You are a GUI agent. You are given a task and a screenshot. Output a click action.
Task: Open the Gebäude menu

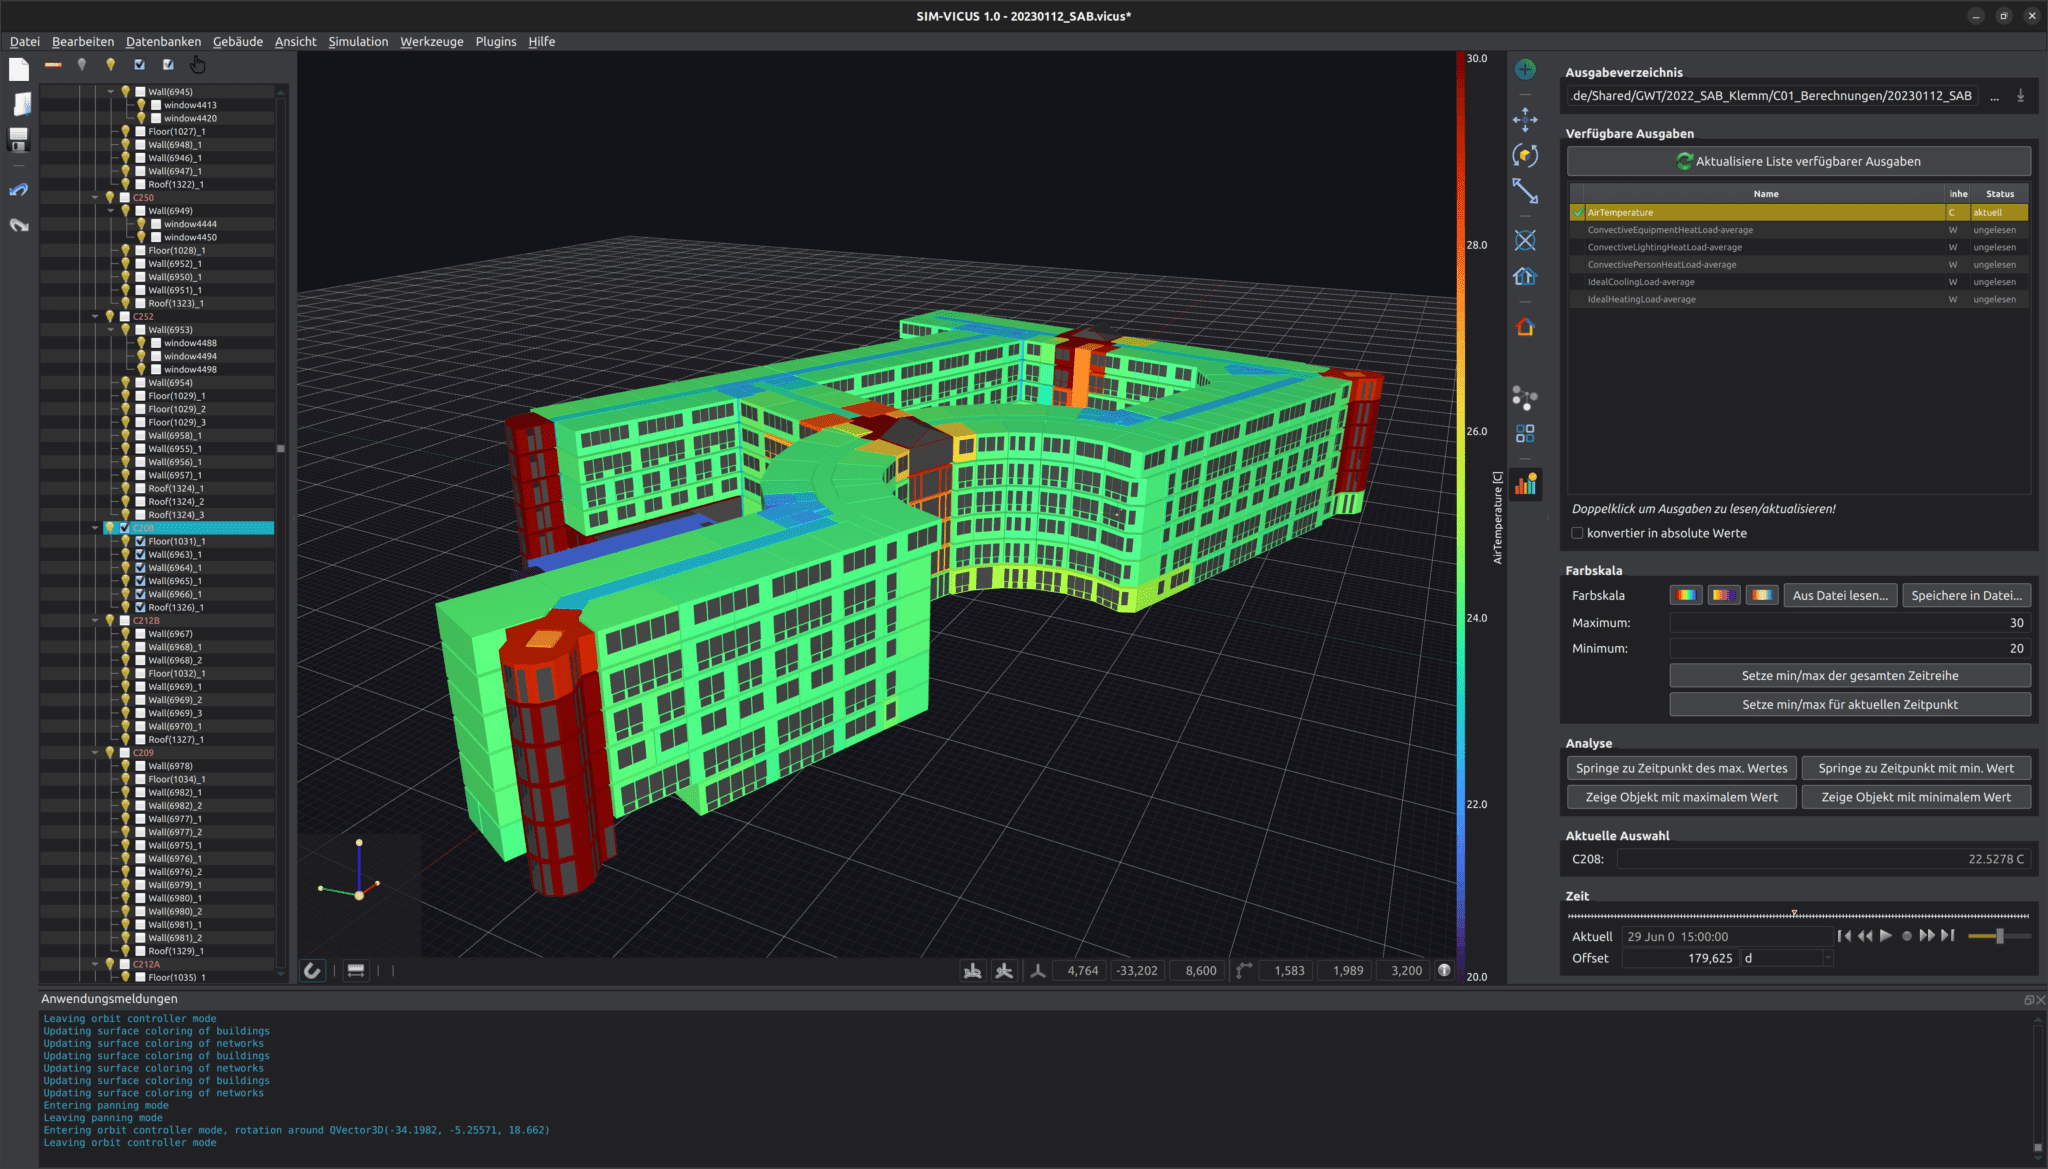238,41
